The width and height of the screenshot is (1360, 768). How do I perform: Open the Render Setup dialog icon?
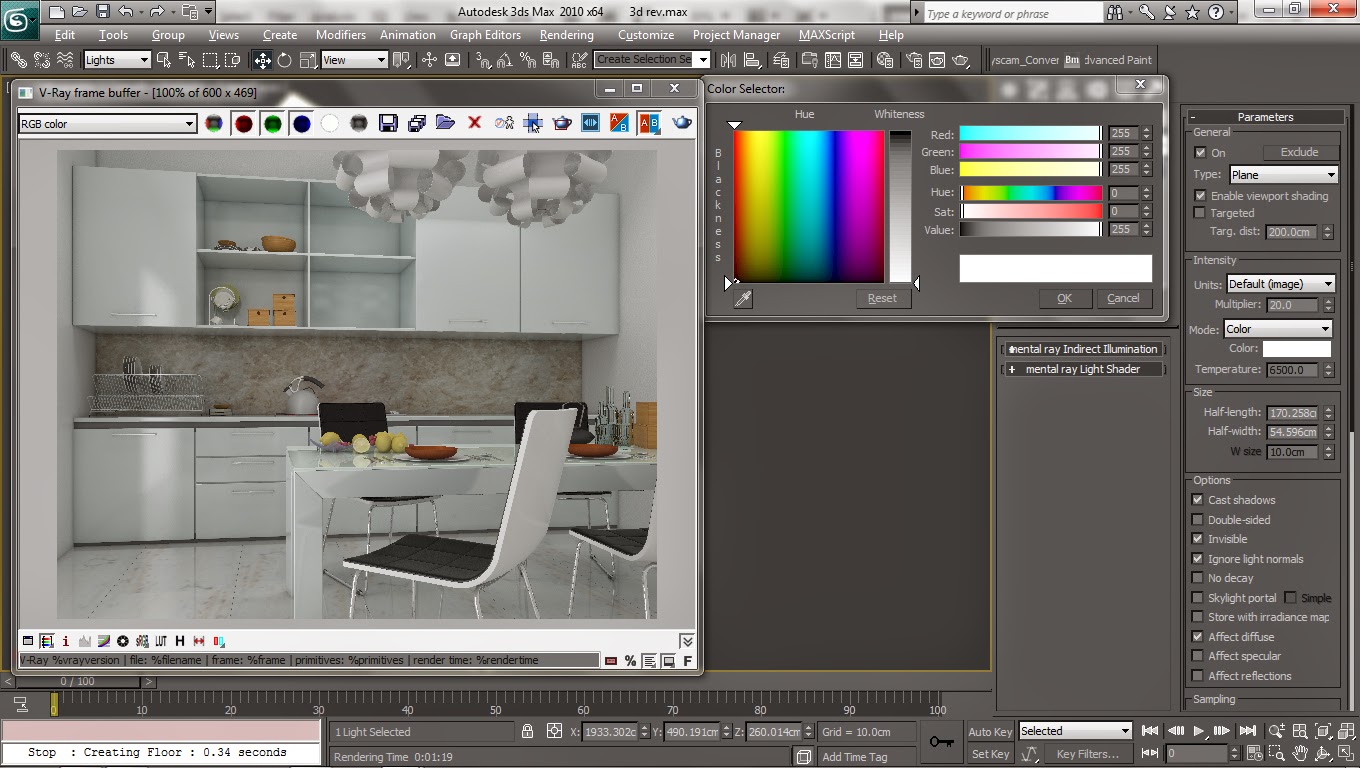coord(914,60)
